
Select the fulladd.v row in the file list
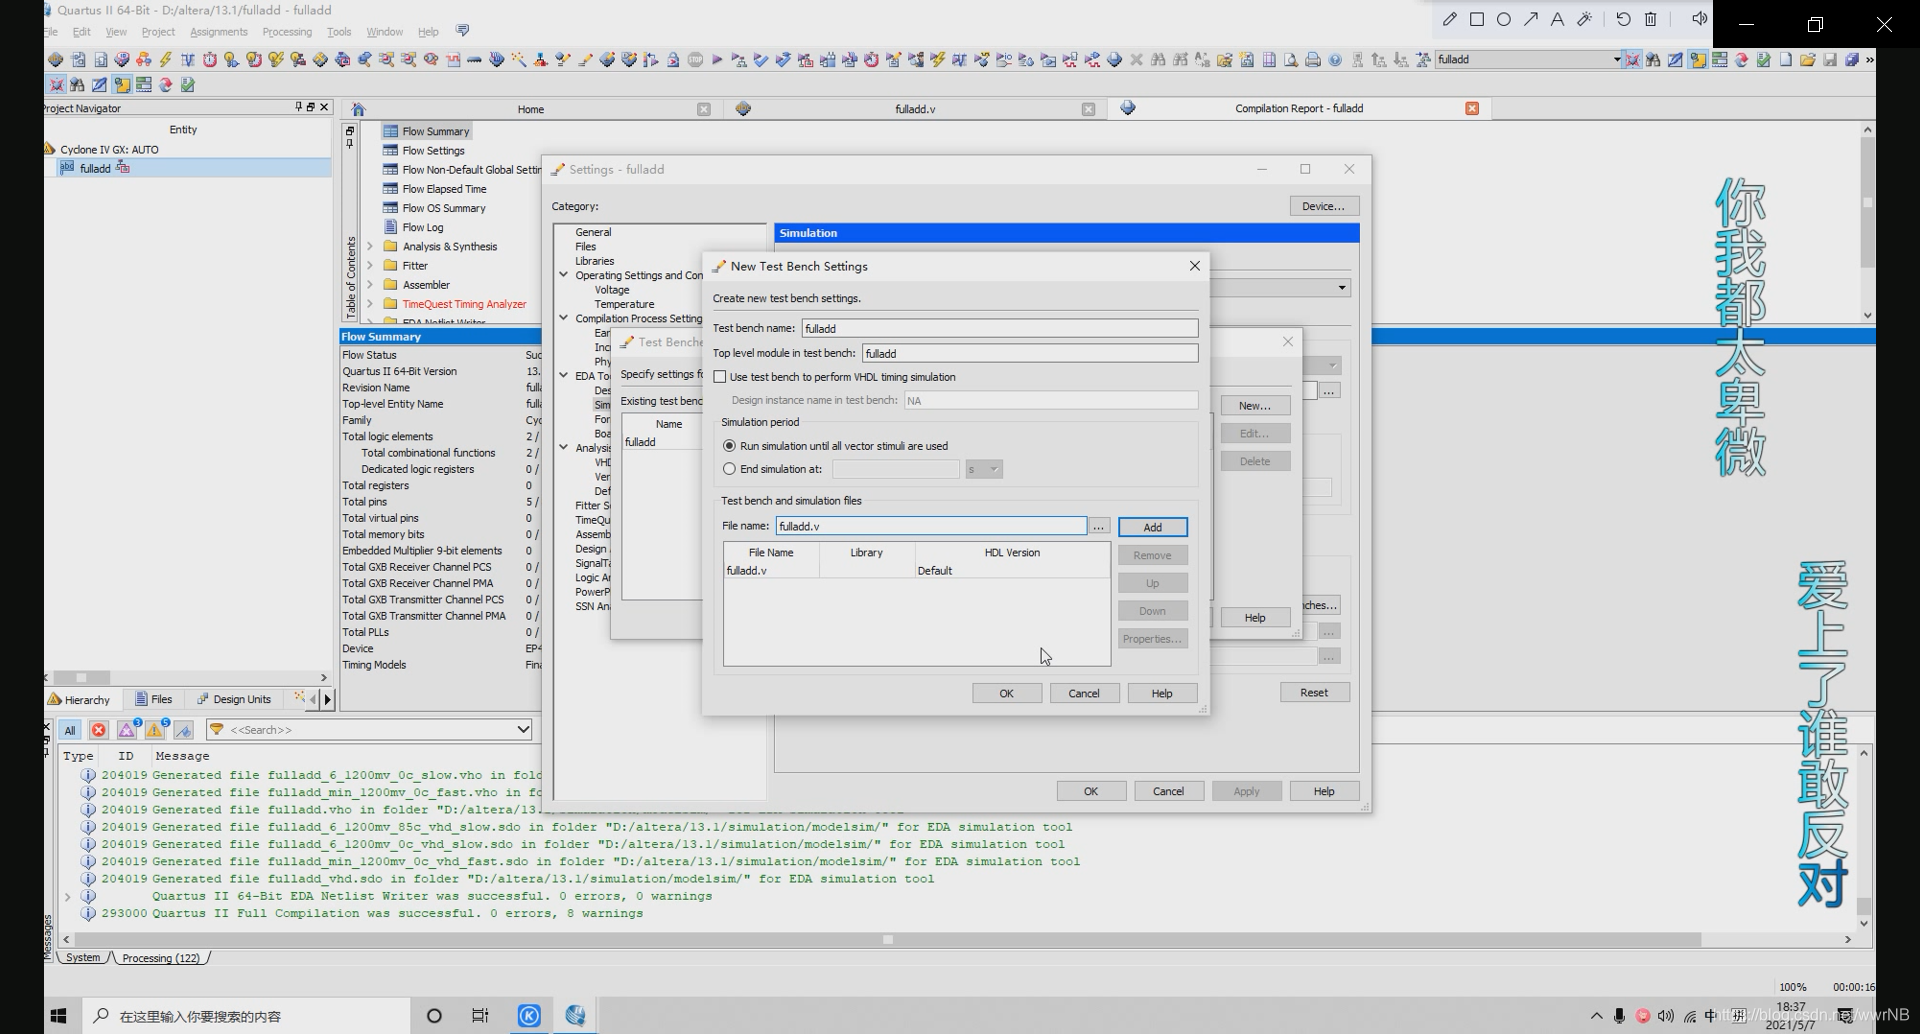pos(916,571)
